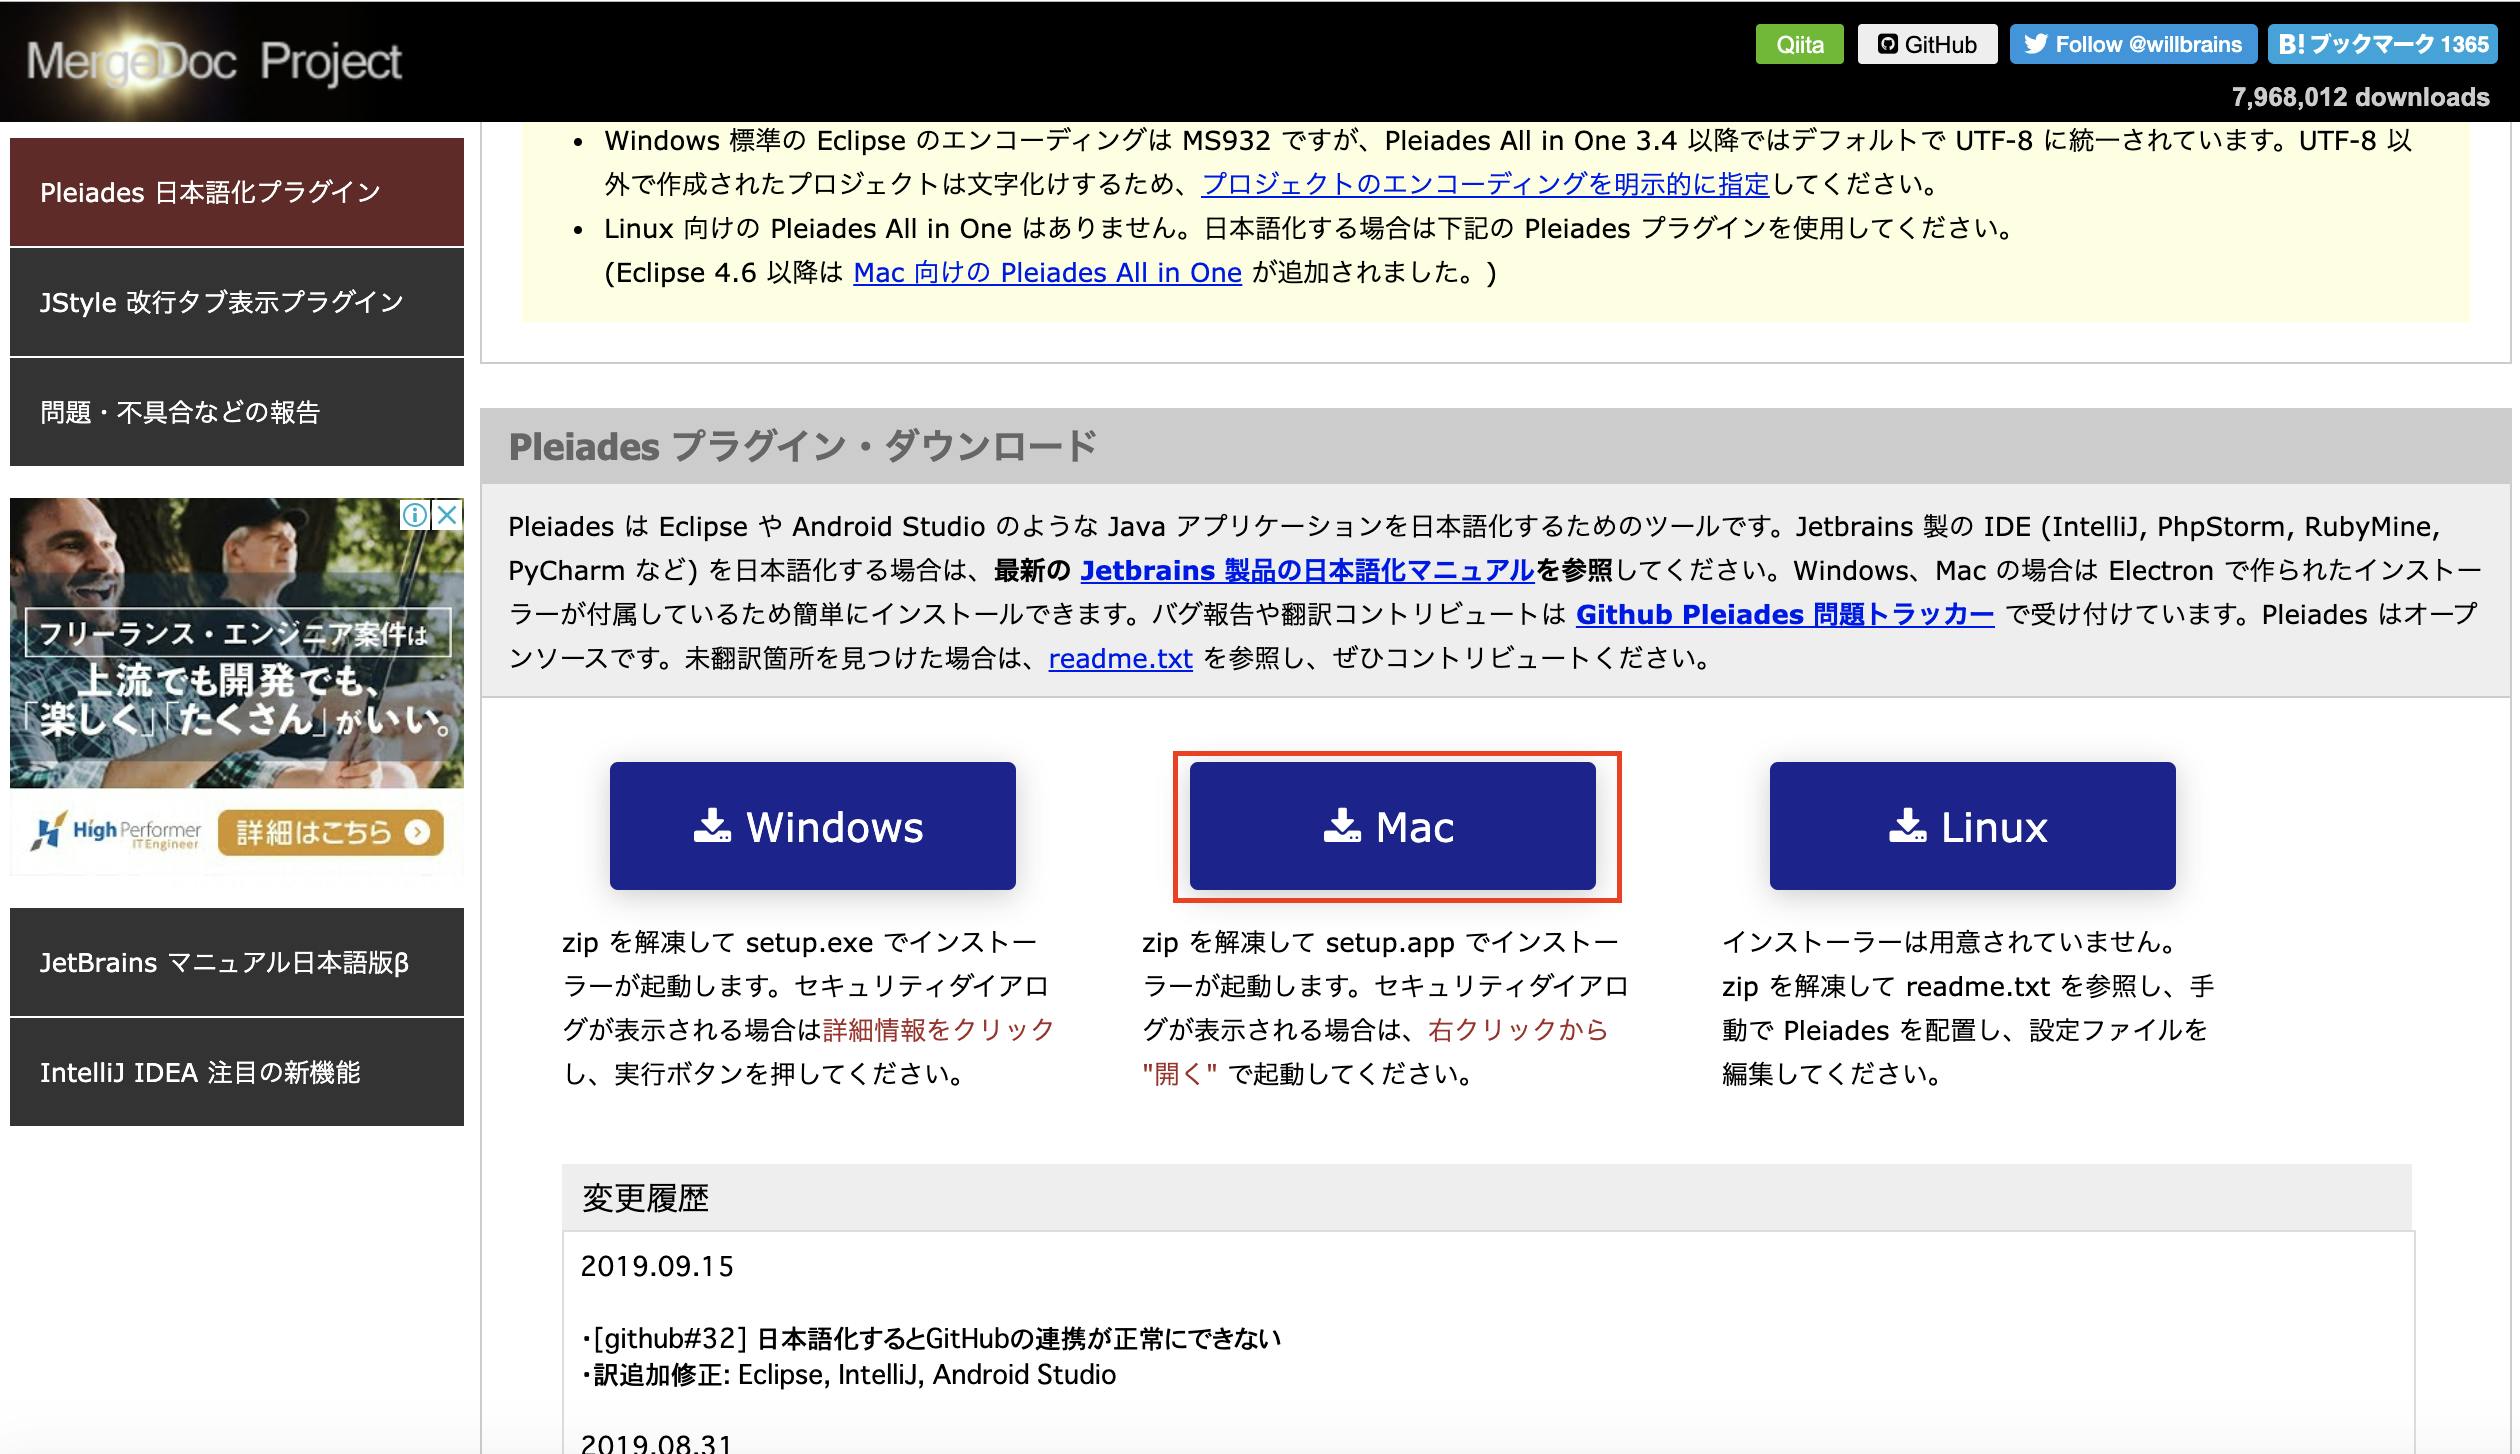Click the download icon on the Linux button
This screenshot has width=2520, height=1454.
point(1905,826)
